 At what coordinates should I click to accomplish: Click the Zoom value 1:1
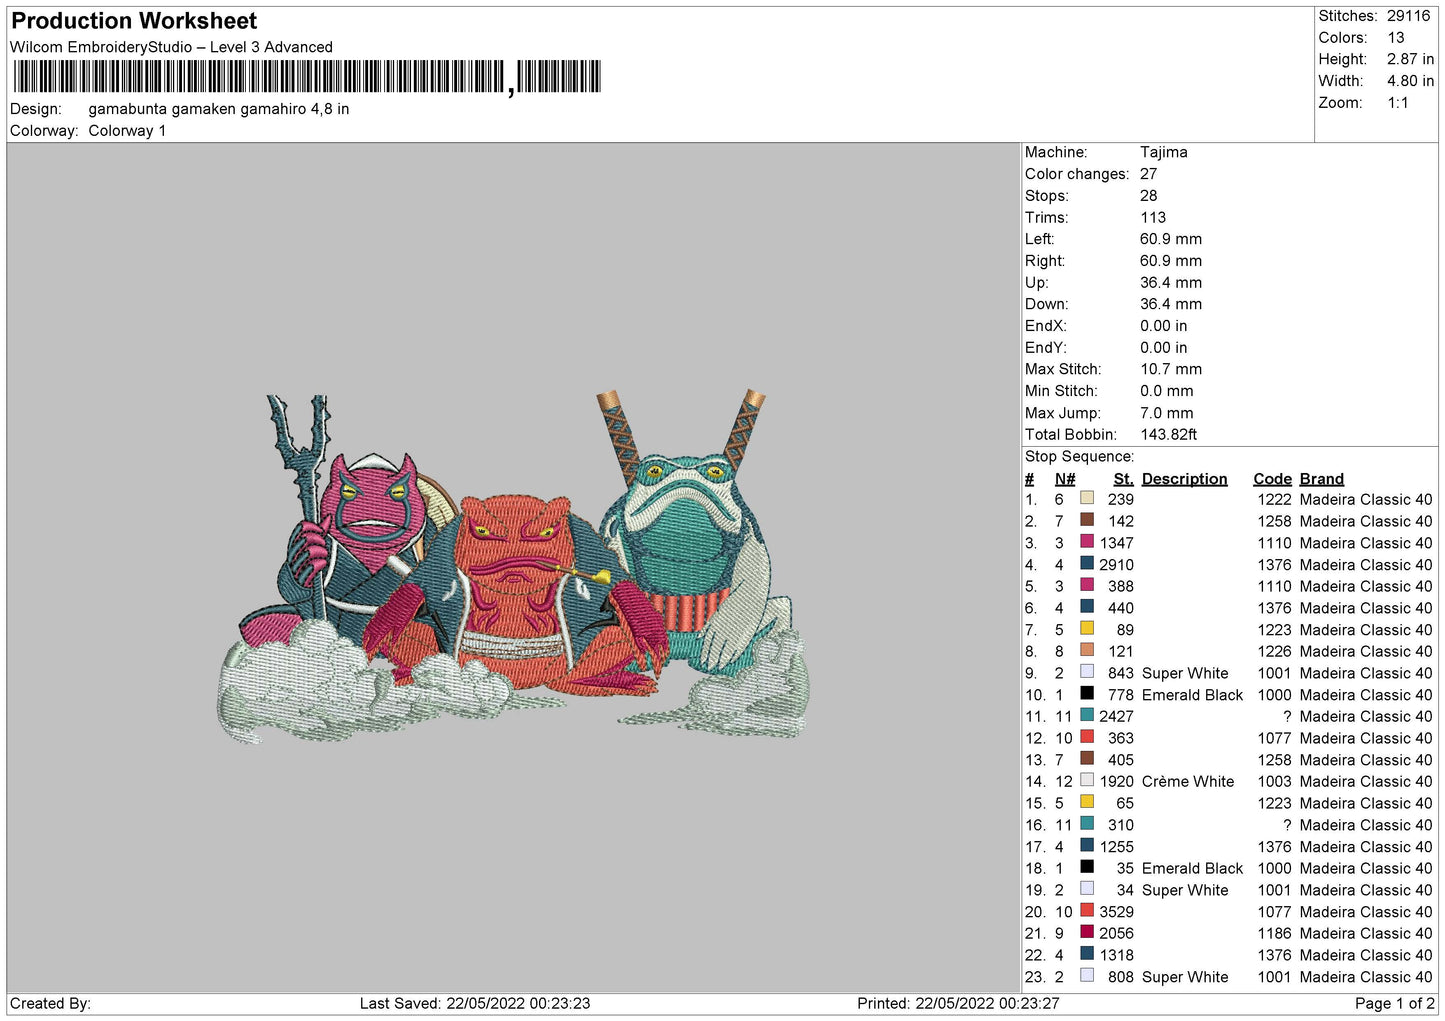click(1397, 103)
